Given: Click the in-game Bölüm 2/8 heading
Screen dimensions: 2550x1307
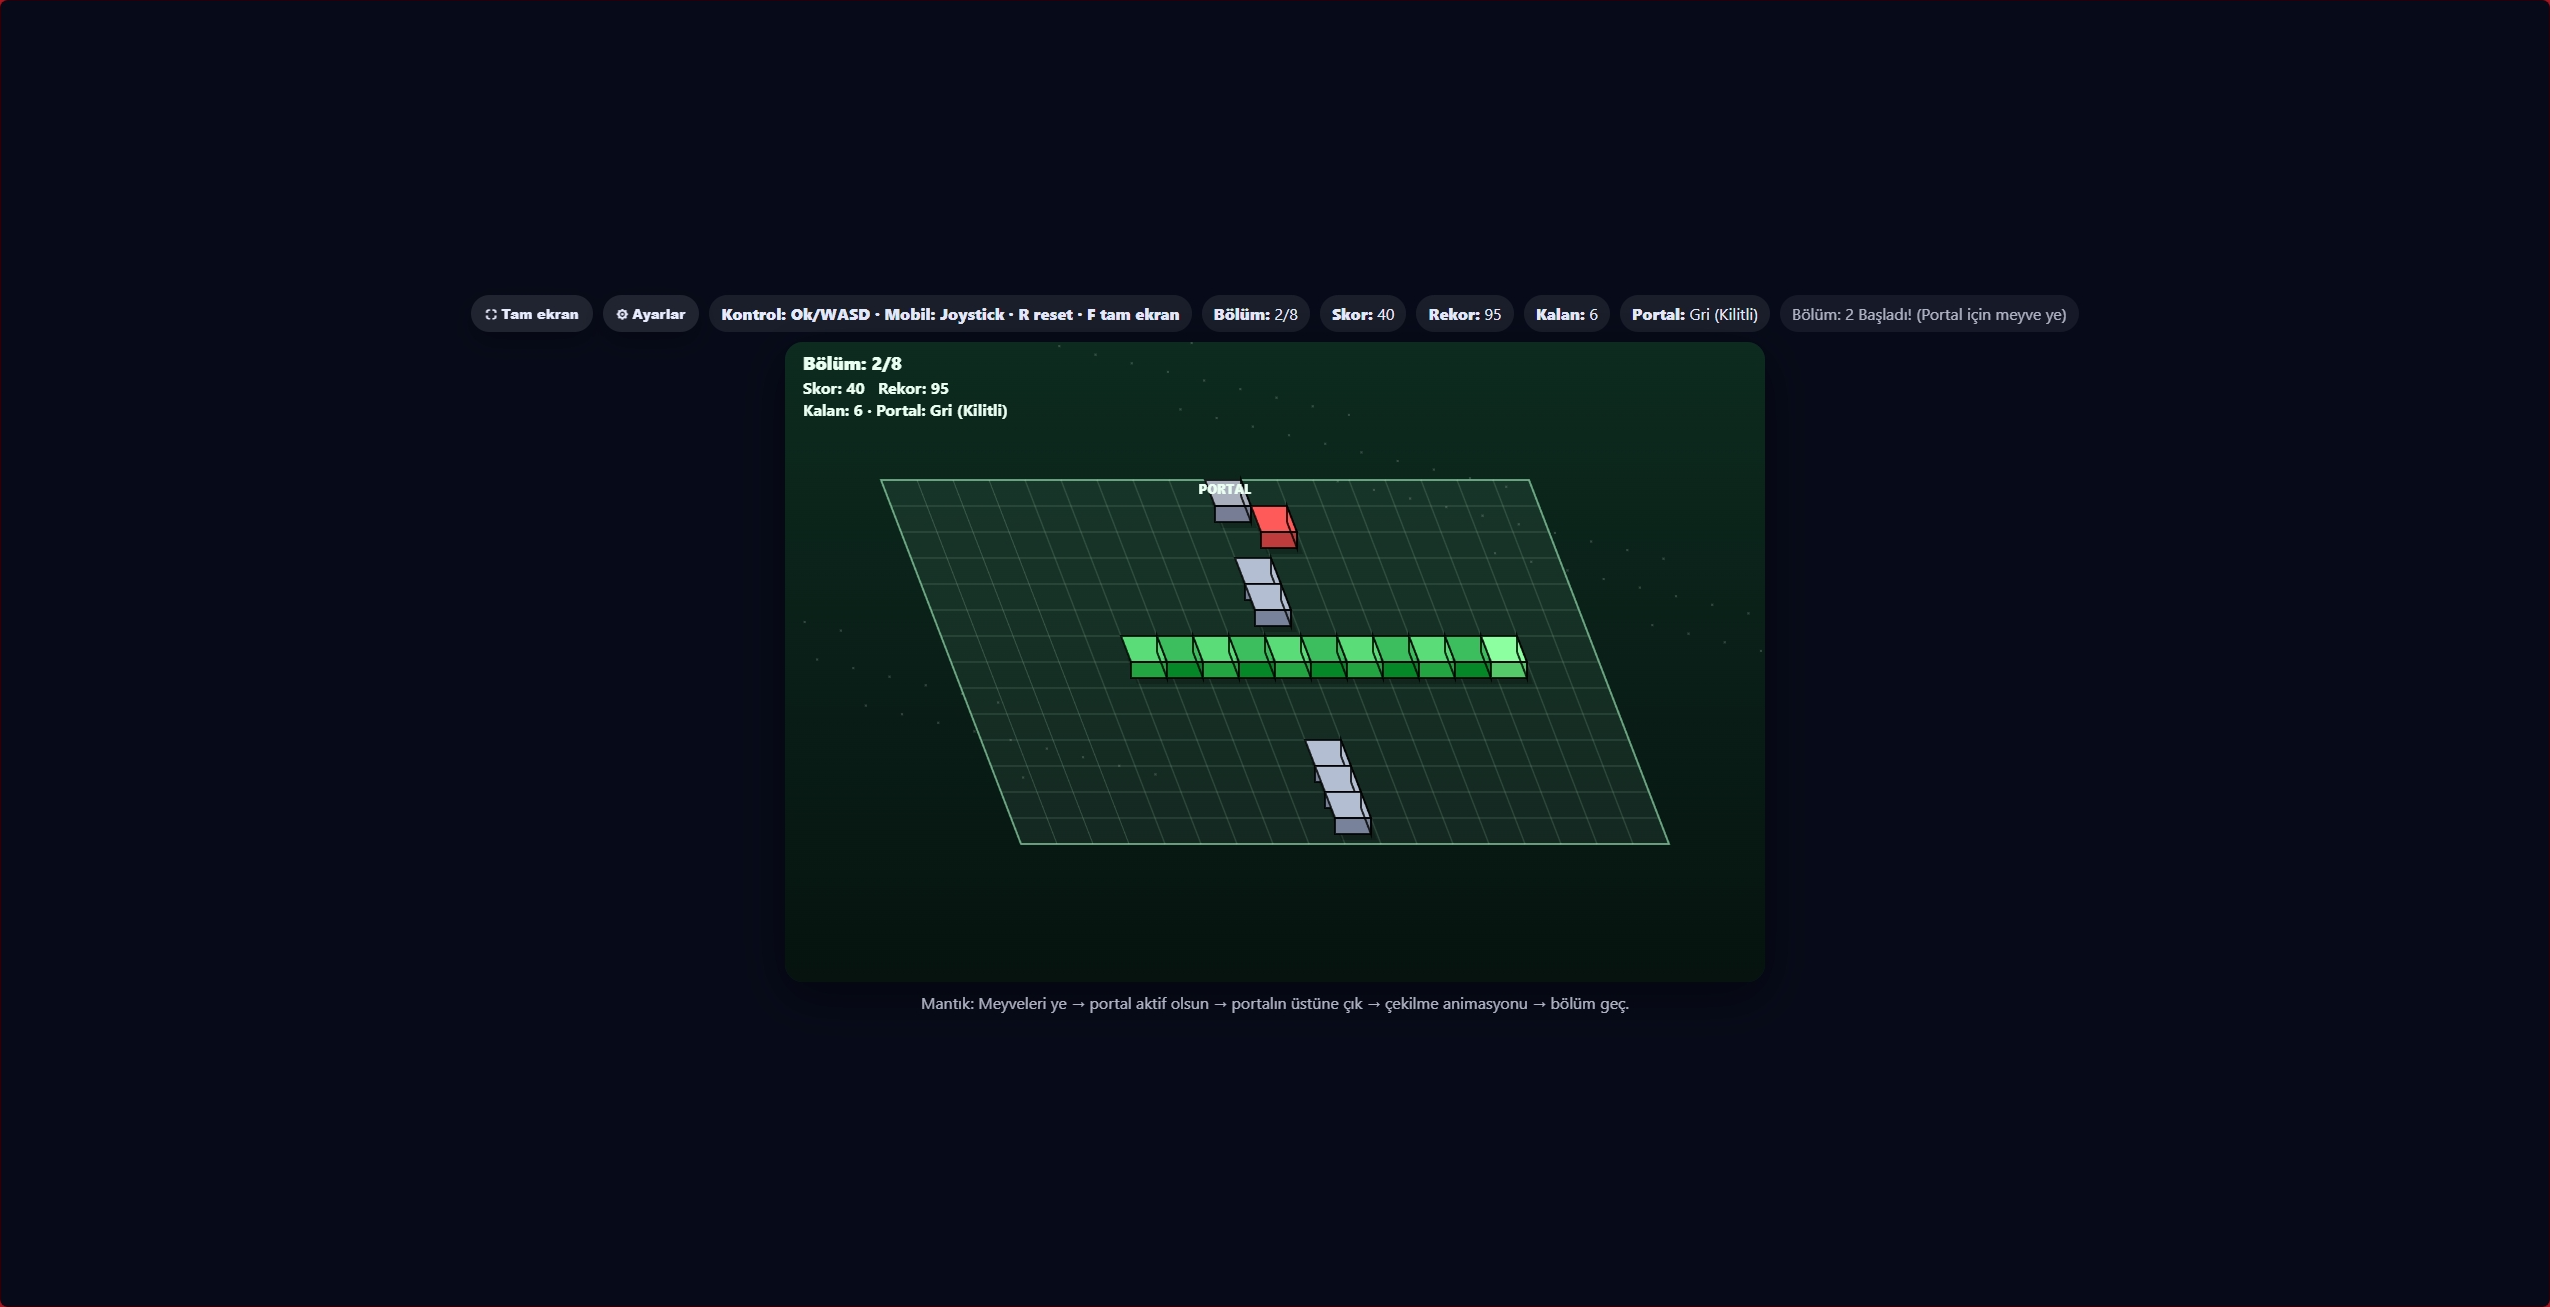Looking at the screenshot, I should [x=852, y=364].
